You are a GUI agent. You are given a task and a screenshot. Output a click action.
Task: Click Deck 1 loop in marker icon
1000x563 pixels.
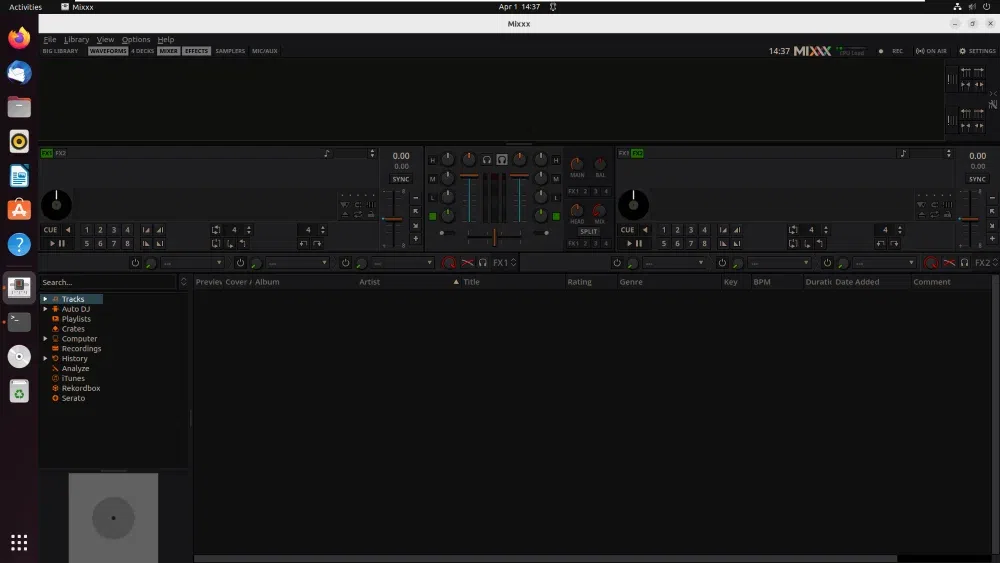[x=230, y=244]
